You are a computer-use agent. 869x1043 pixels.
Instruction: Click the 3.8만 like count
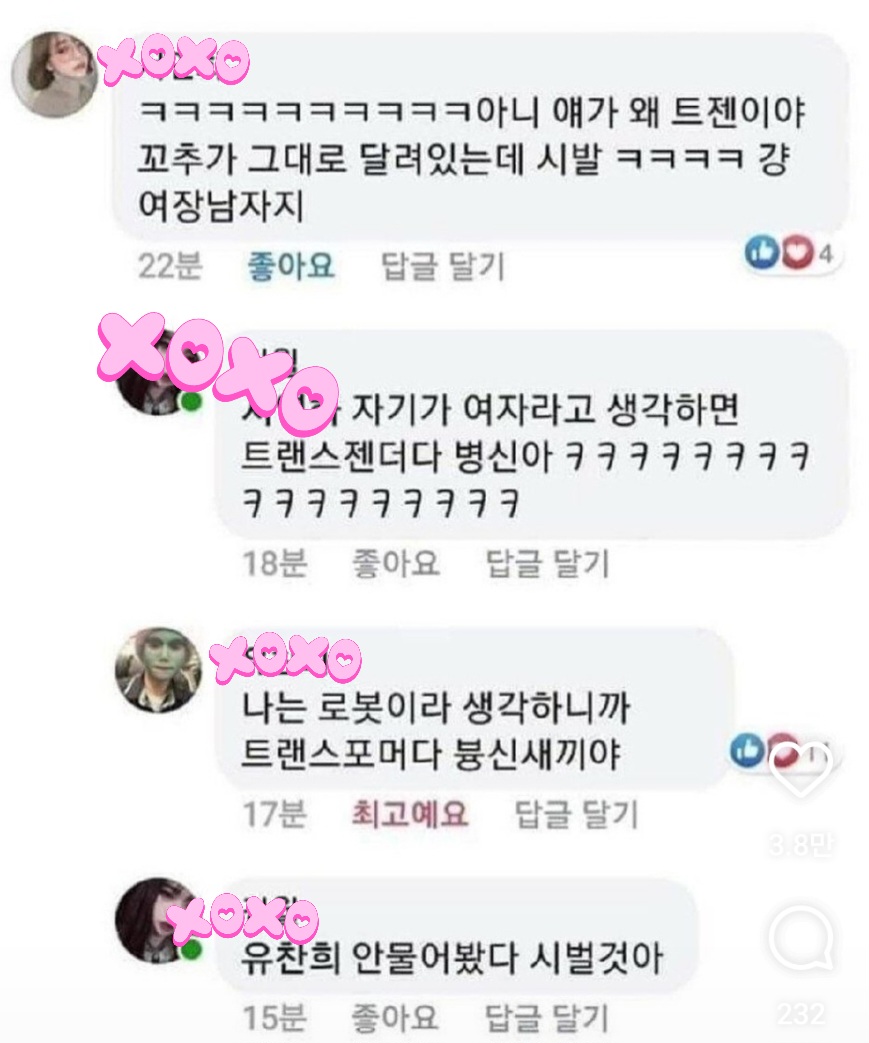801,845
